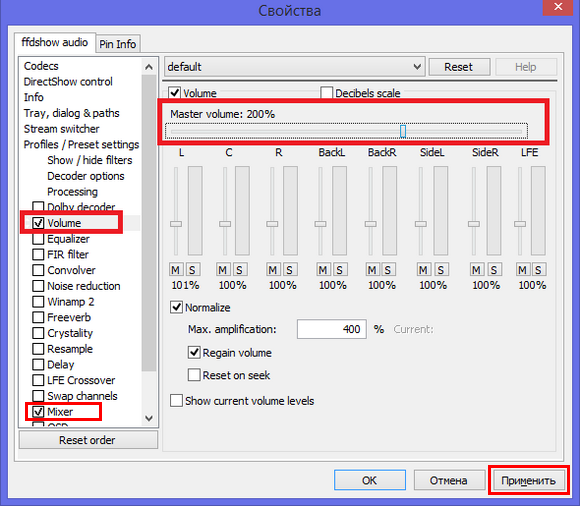Image resolution: width=580 pixels, height=506 pixels.
Task: Open the default preset dropdown
Action: click(294, 67)
